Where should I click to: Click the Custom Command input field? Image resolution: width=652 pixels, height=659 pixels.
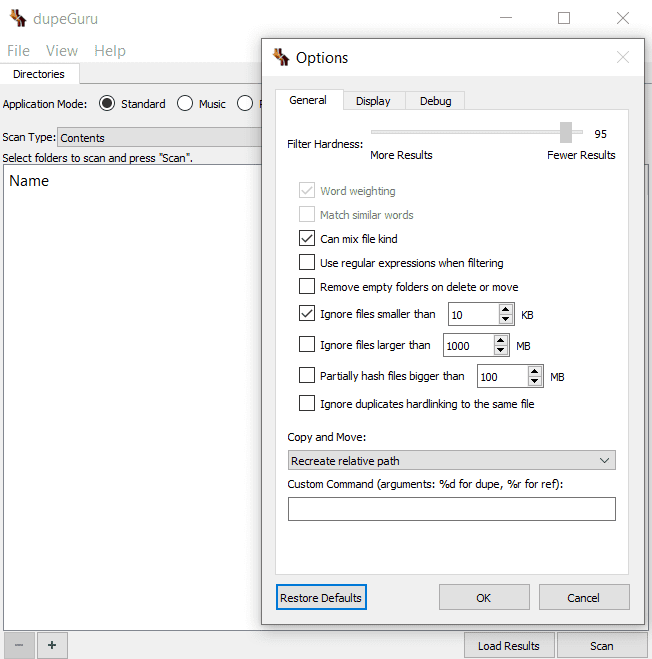tap(451, 509)
